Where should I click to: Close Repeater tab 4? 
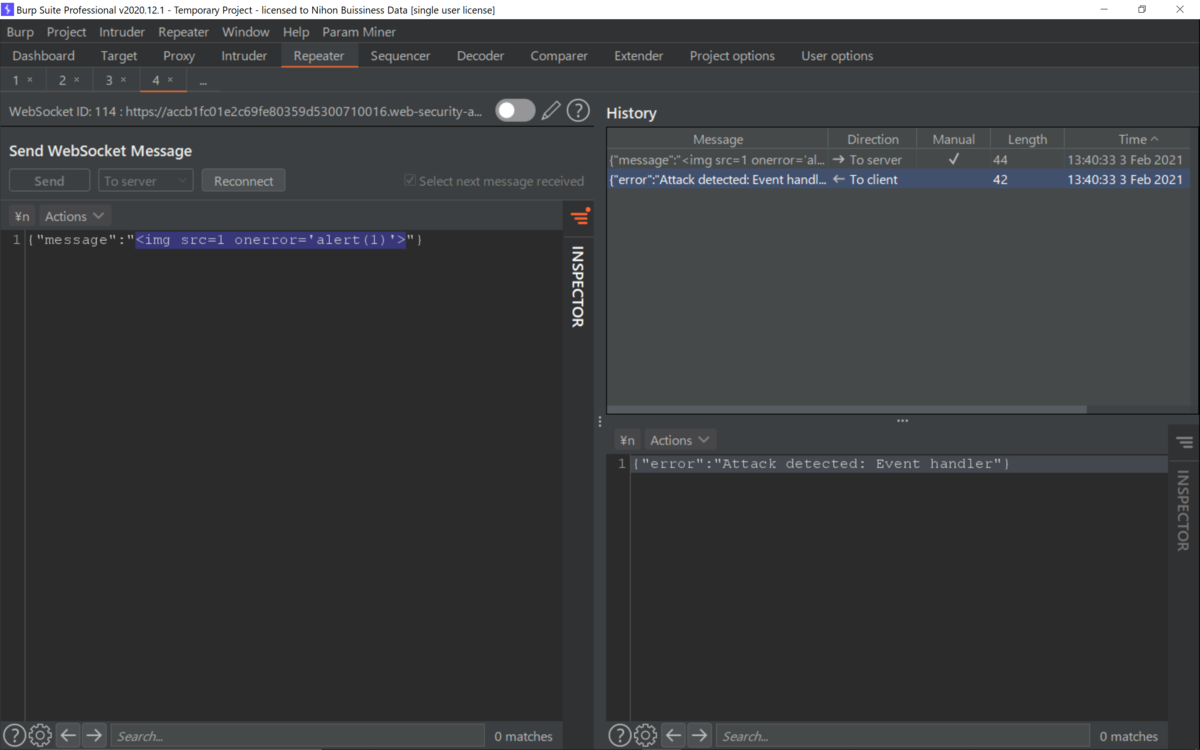pos(171,80)
